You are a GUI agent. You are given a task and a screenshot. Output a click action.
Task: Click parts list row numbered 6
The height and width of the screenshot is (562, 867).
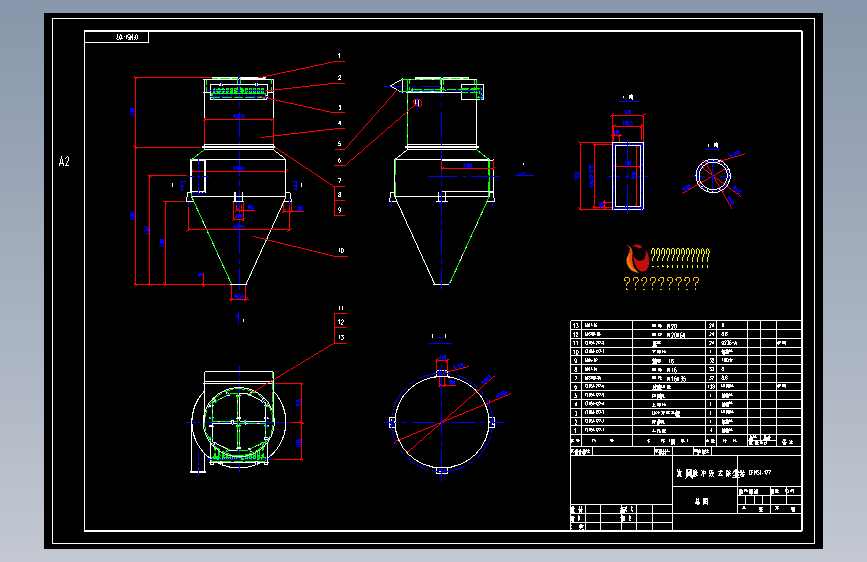pyautogui.click(x=686, y=387)
